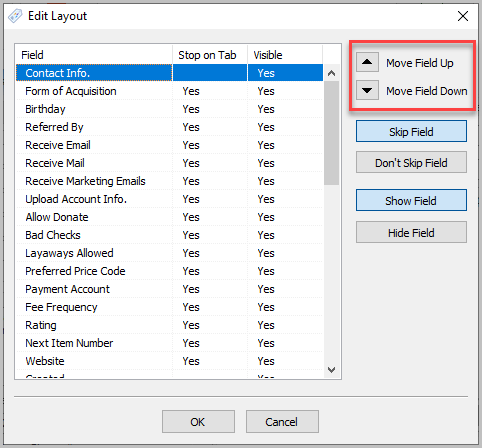Viewport: 482px width, 448px height.
Task: Click the Move Field Down arrow button
Action: point(367,90)
